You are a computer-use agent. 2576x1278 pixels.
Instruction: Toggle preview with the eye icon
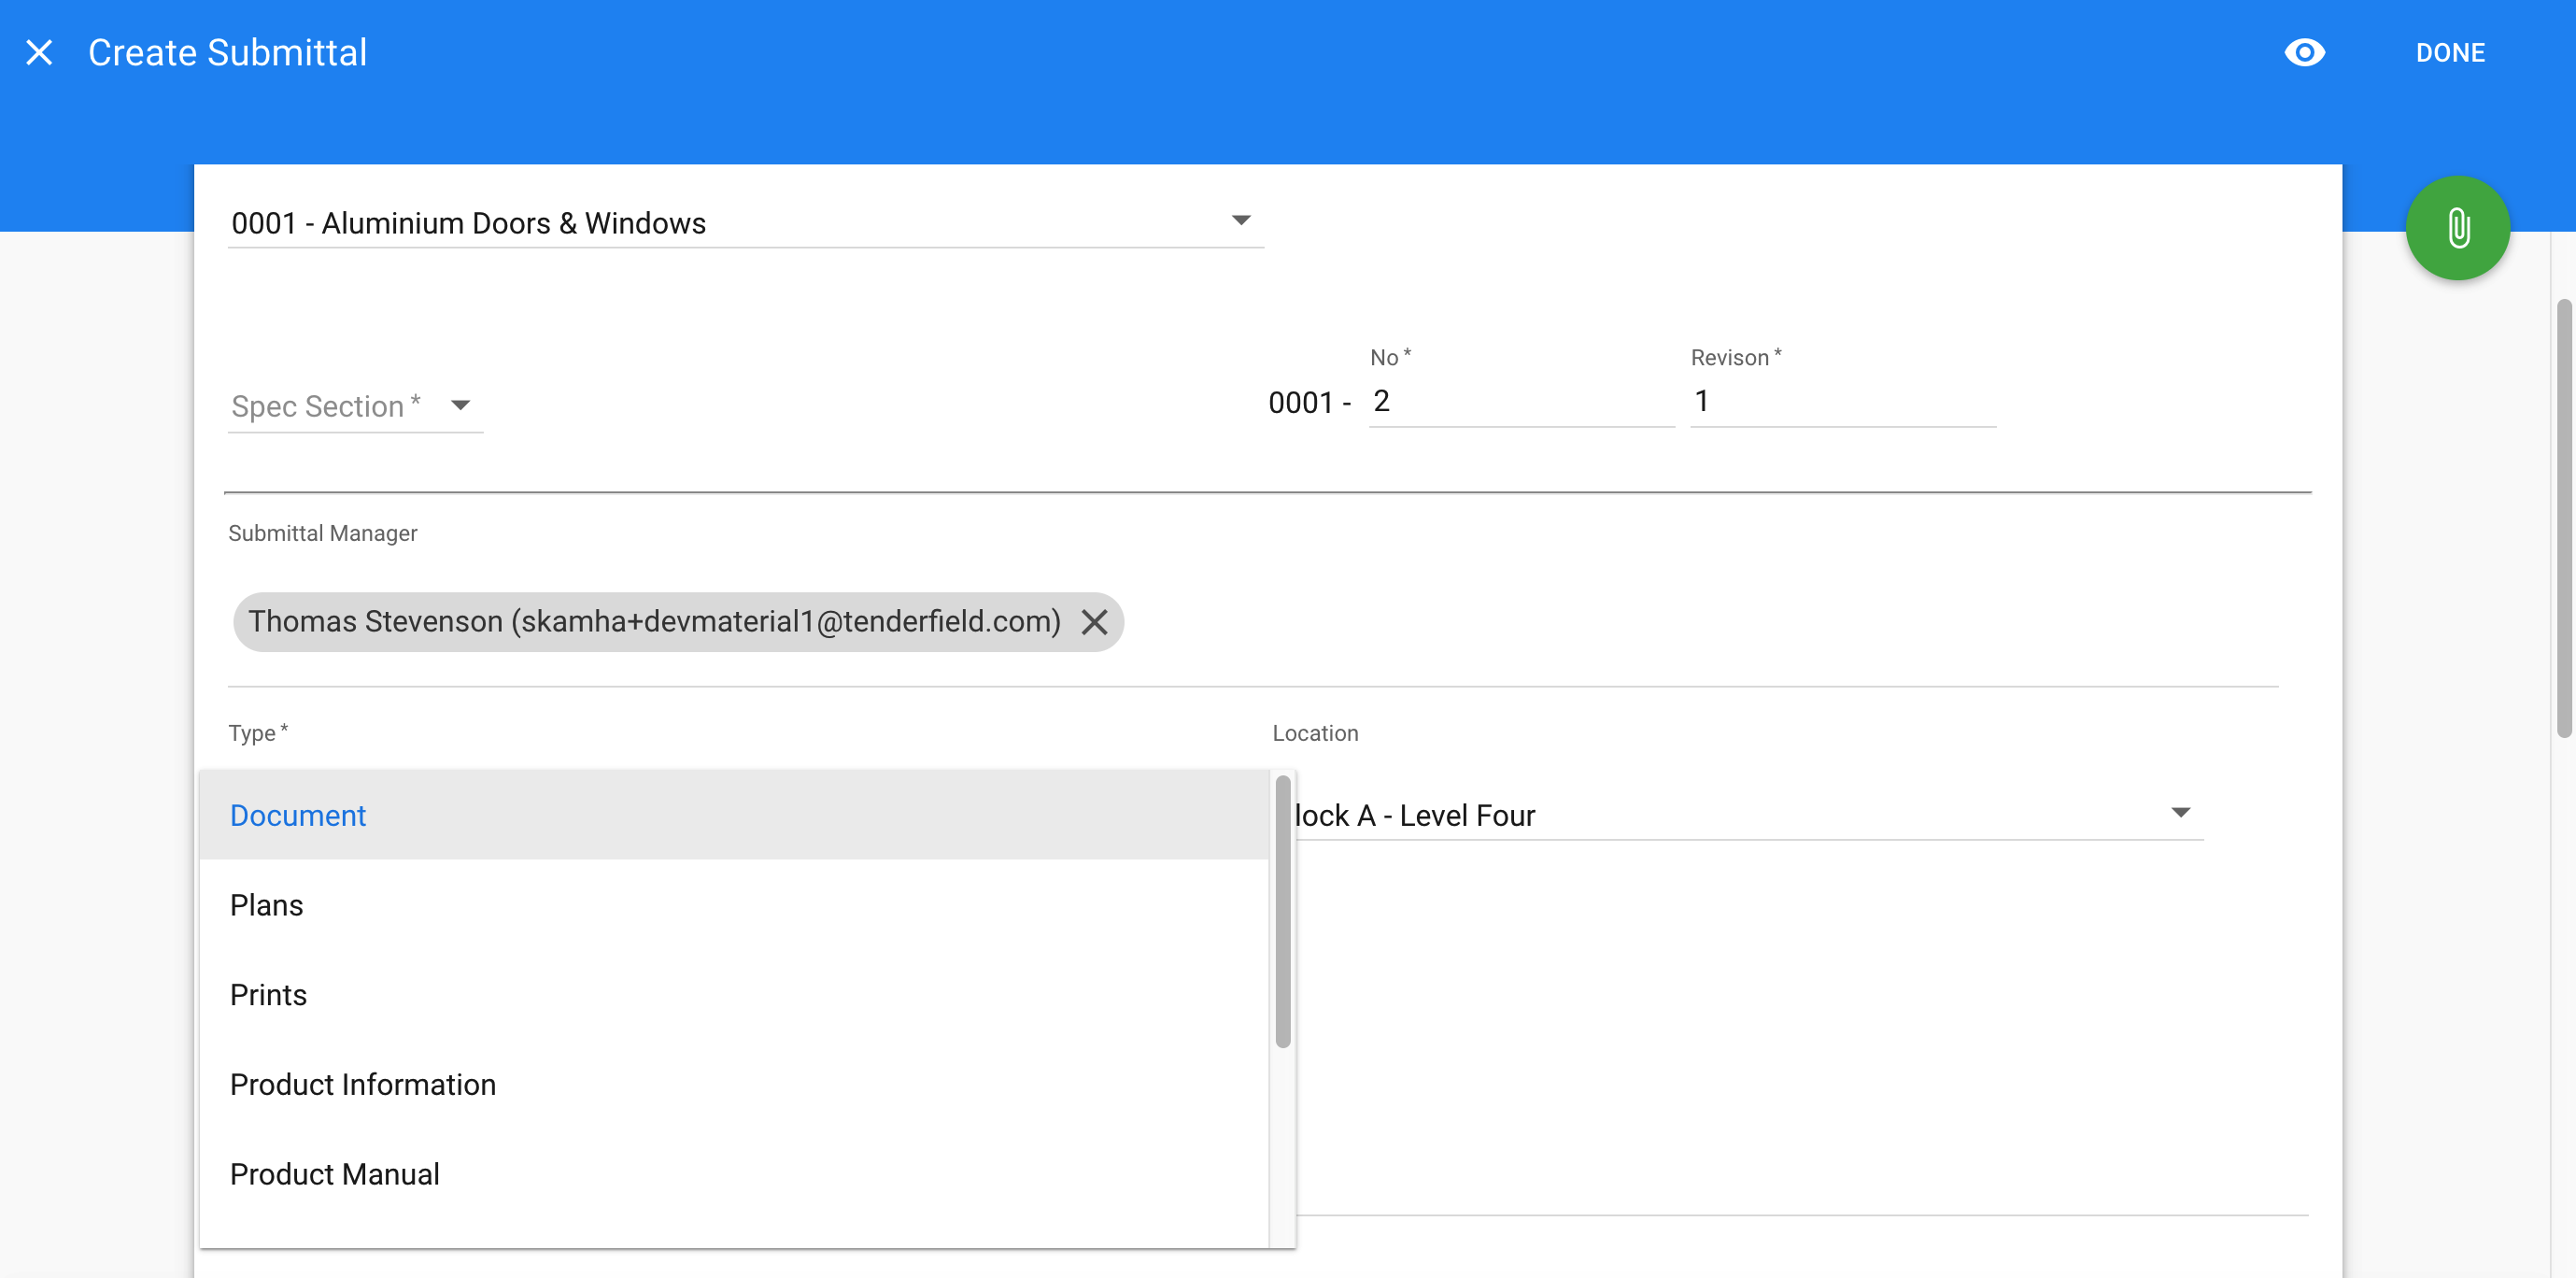click(x=2304, y=52)
